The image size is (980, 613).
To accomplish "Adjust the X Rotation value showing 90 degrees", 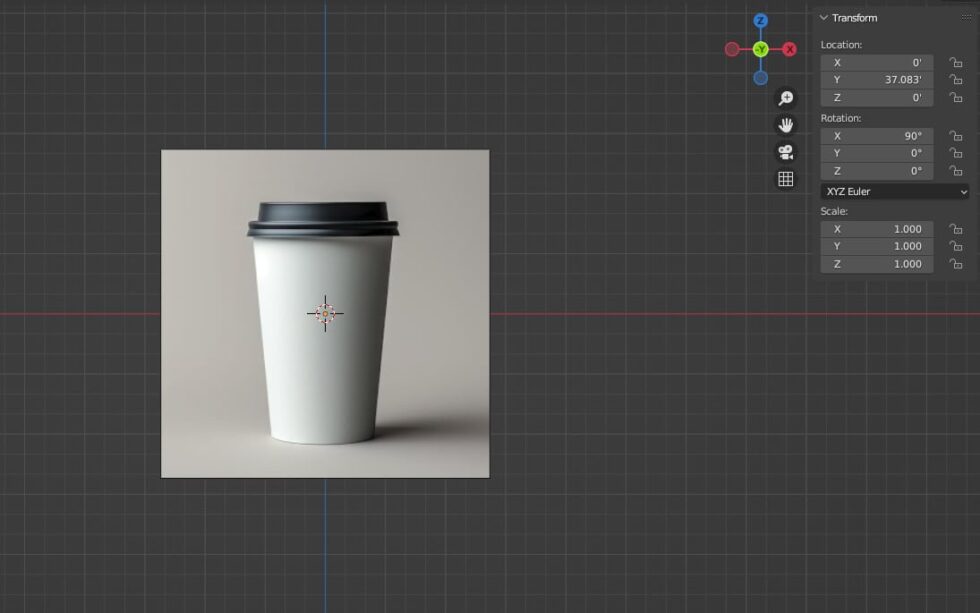I will point(876,135).
